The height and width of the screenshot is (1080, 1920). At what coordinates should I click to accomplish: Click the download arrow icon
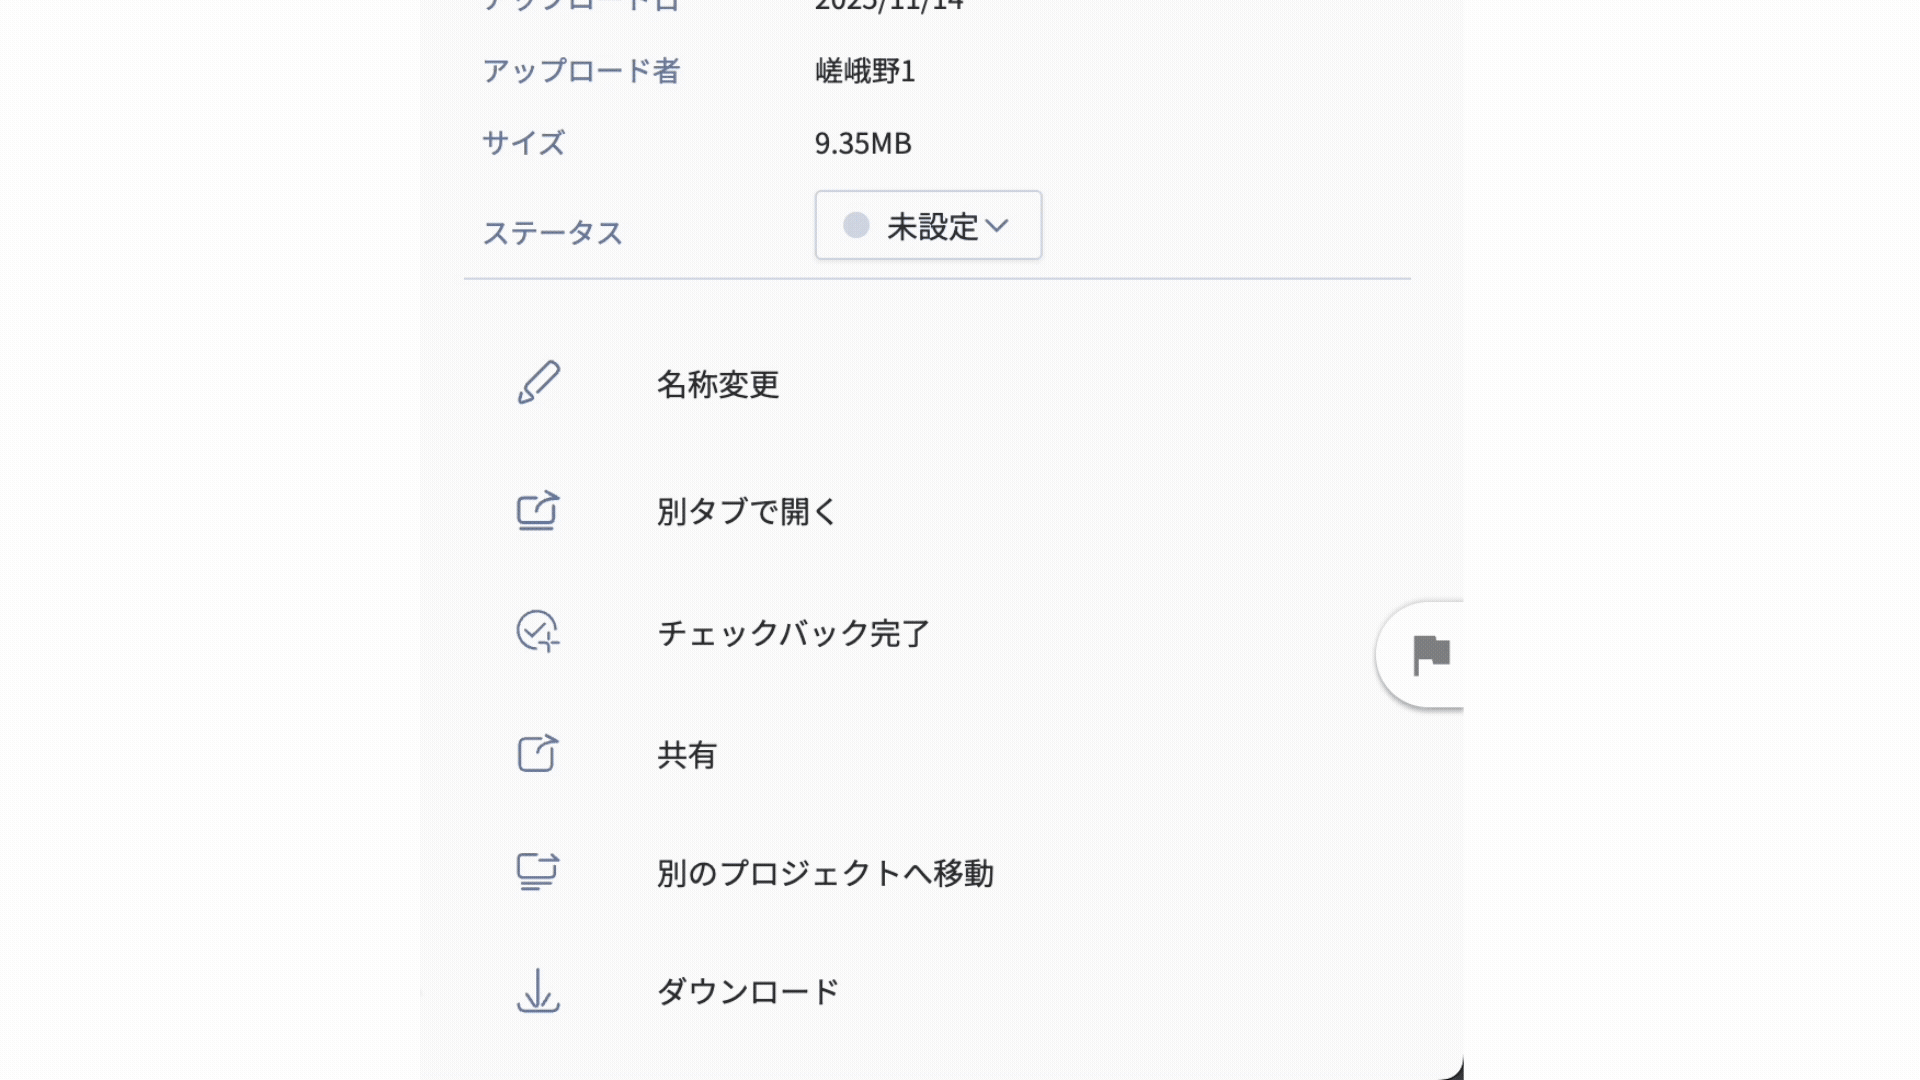[x=538, y=991]
